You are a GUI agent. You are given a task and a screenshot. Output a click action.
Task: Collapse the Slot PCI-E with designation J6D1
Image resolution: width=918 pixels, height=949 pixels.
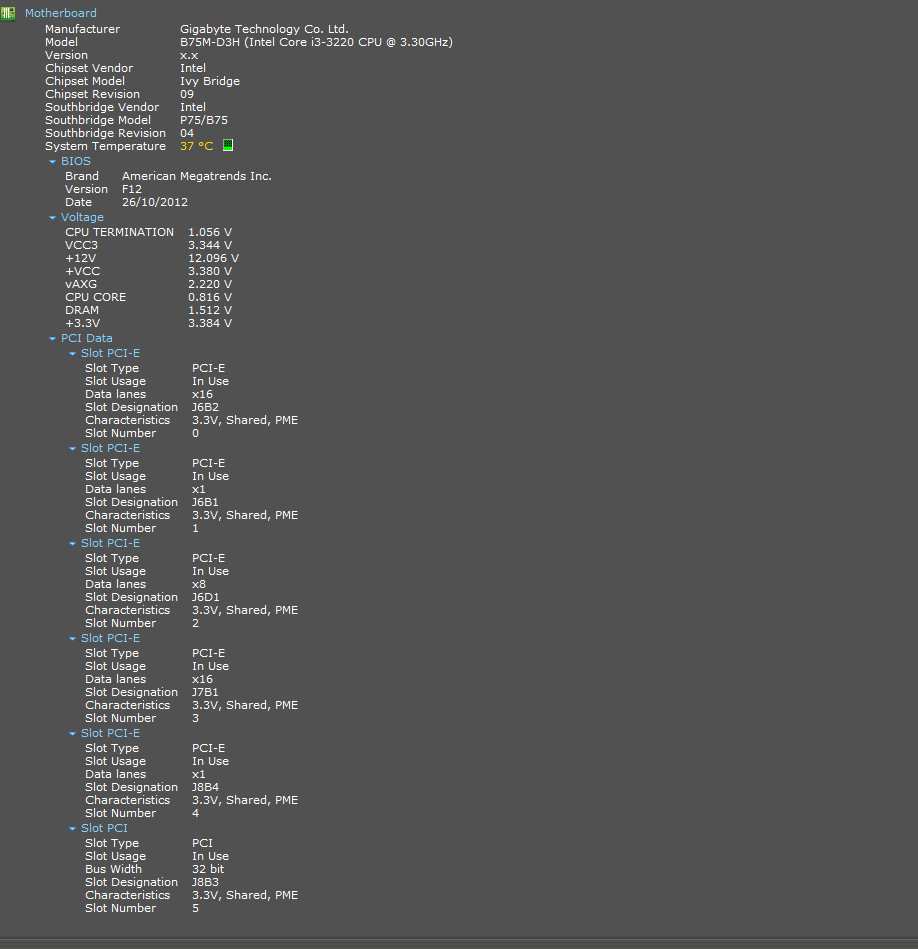click(x=73, y=543)
